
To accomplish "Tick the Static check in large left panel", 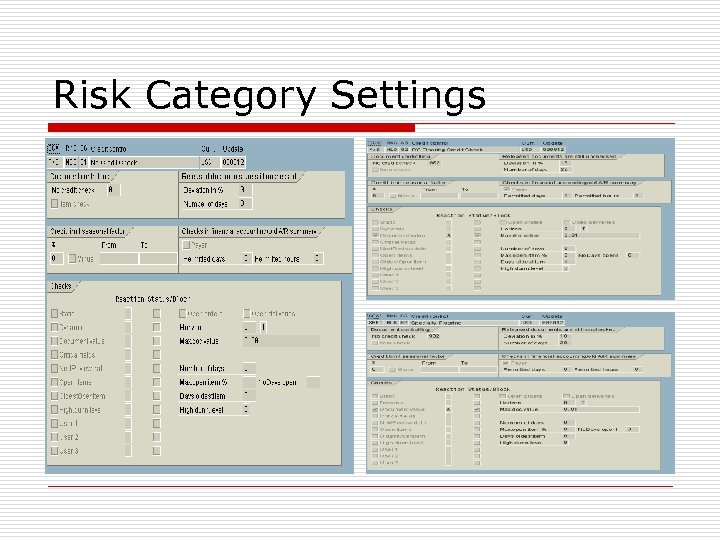I will coord(55,314).
